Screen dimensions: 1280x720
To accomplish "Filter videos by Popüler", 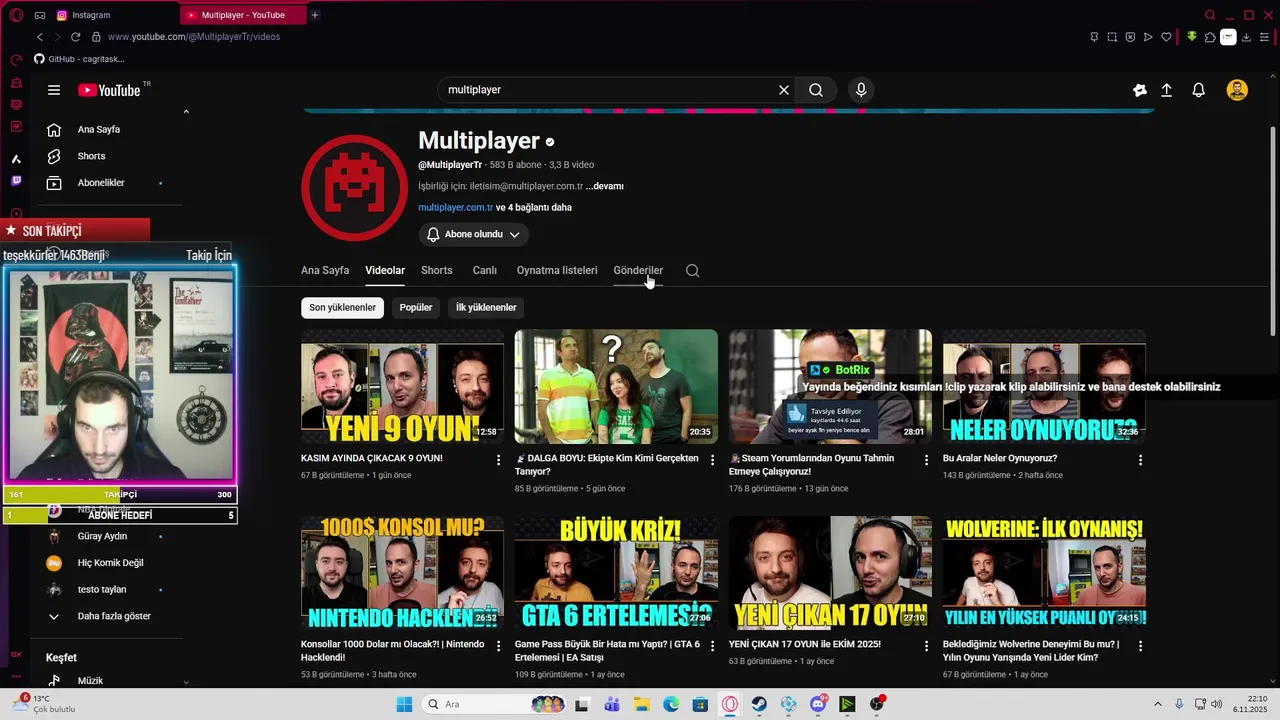I will (416, 308).
